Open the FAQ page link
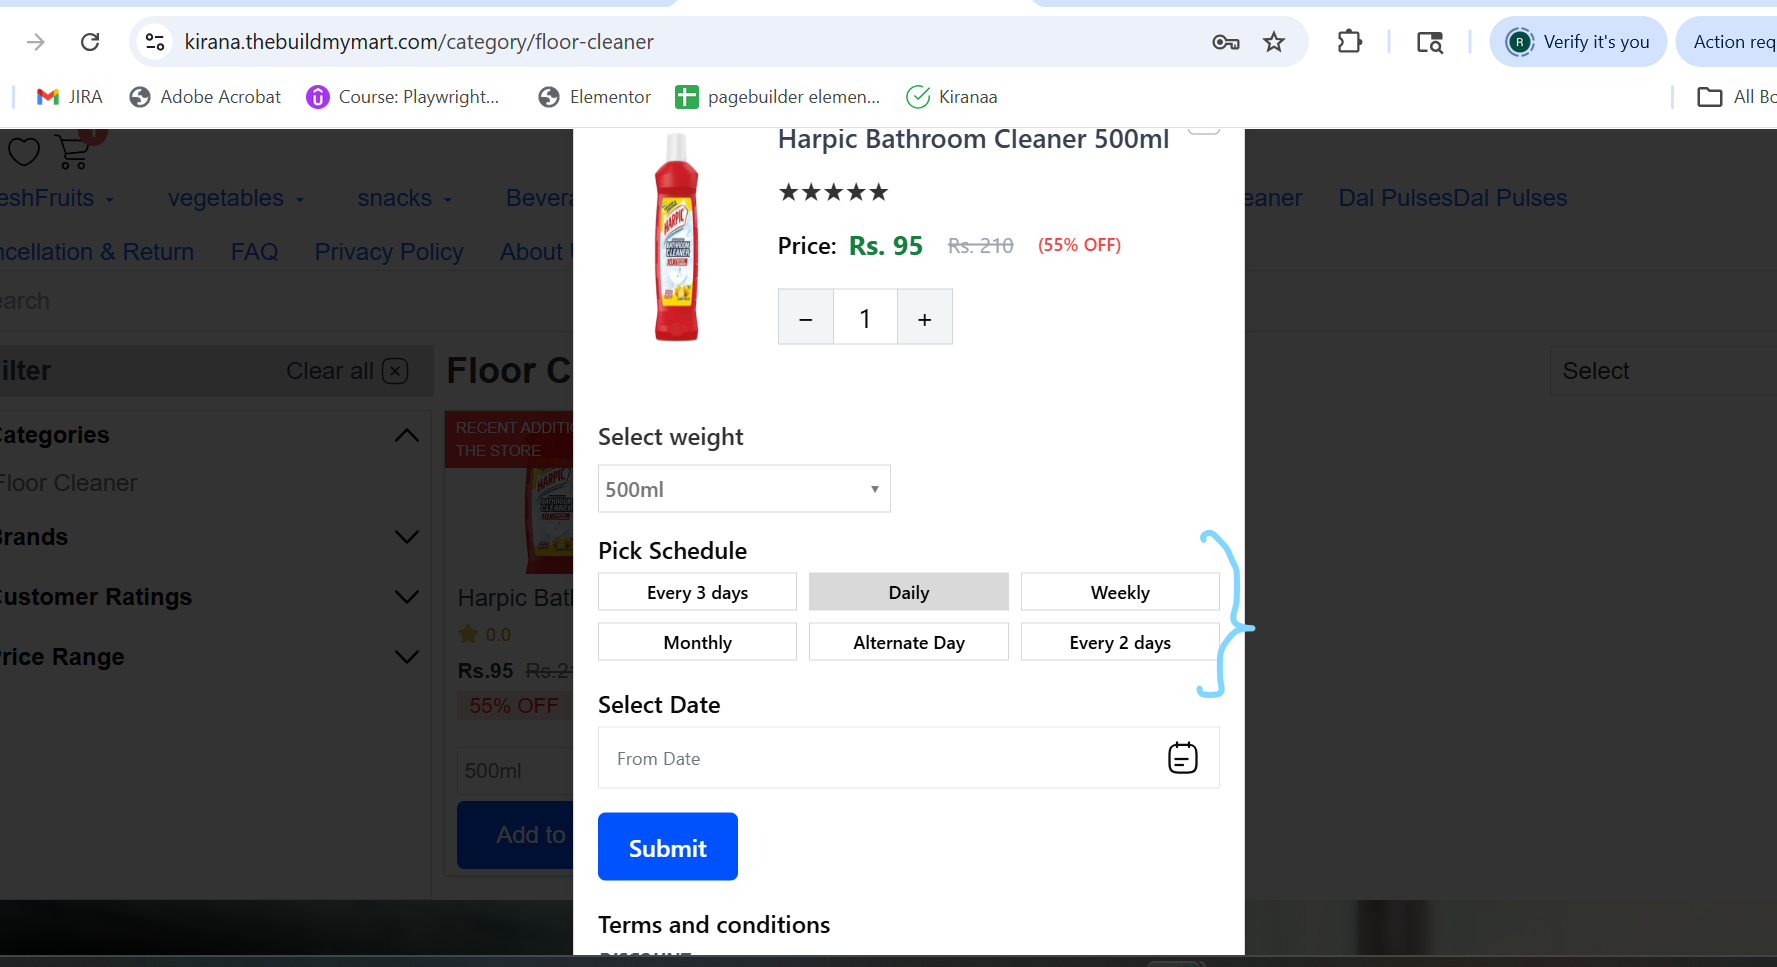 coord(255,252)
